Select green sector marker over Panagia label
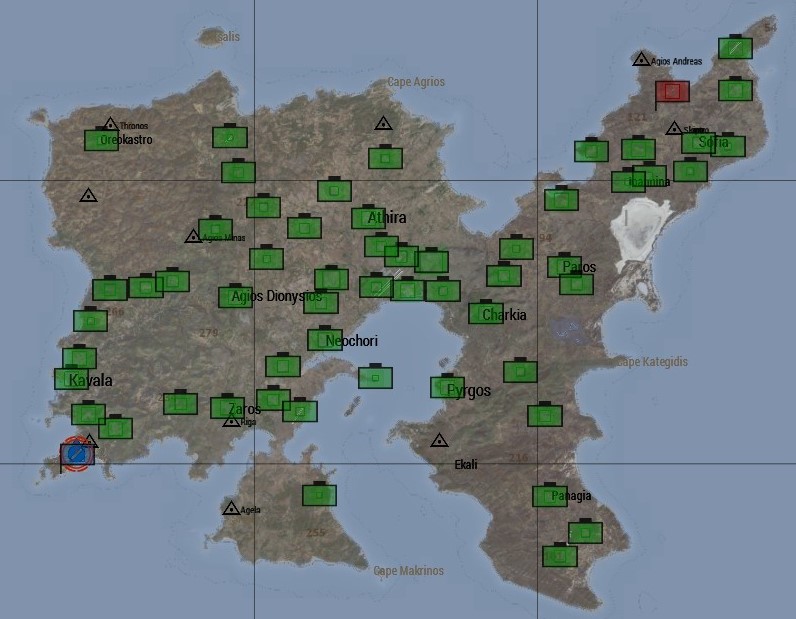 click(x=549, y=495)
